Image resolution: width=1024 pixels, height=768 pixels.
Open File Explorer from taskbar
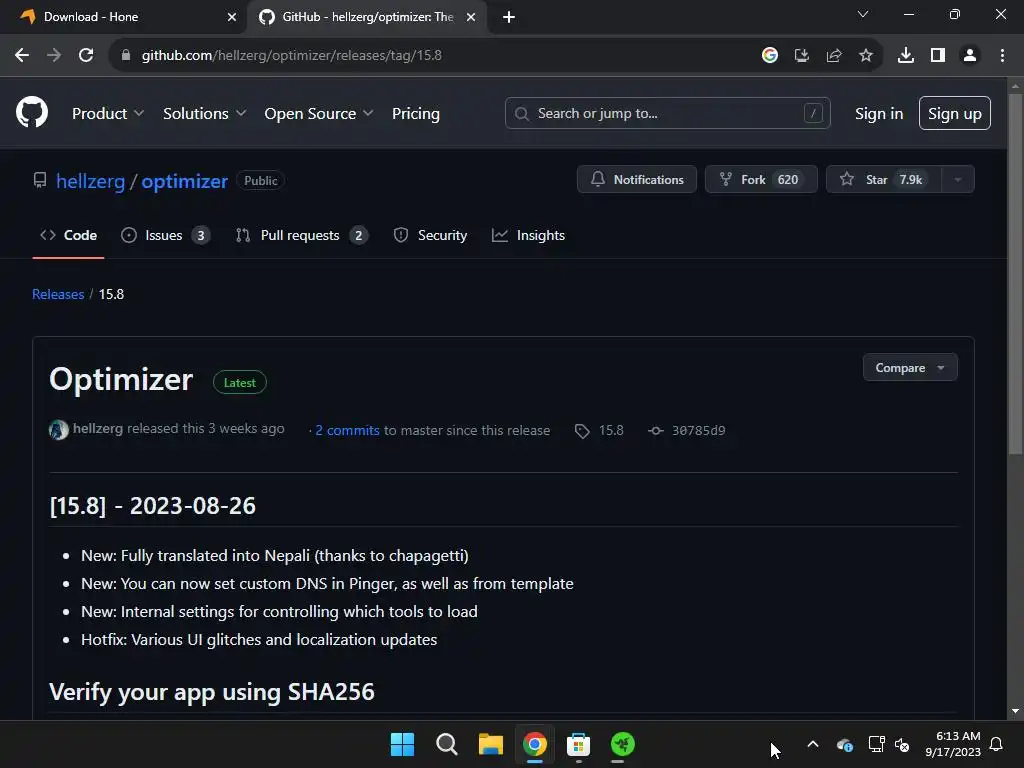[x=491, y=744]
